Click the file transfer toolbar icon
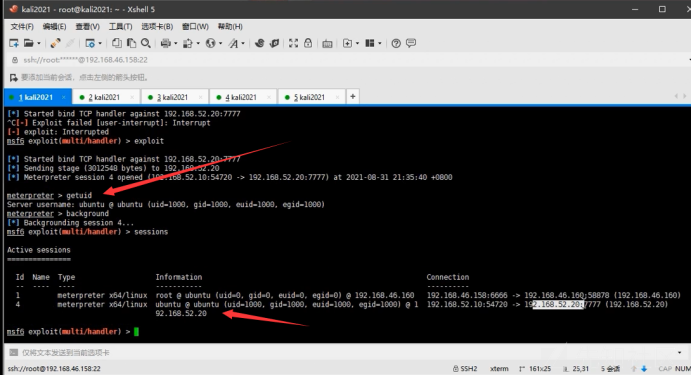Viewport: 692px width, 376px height. (x=188, y=43)
